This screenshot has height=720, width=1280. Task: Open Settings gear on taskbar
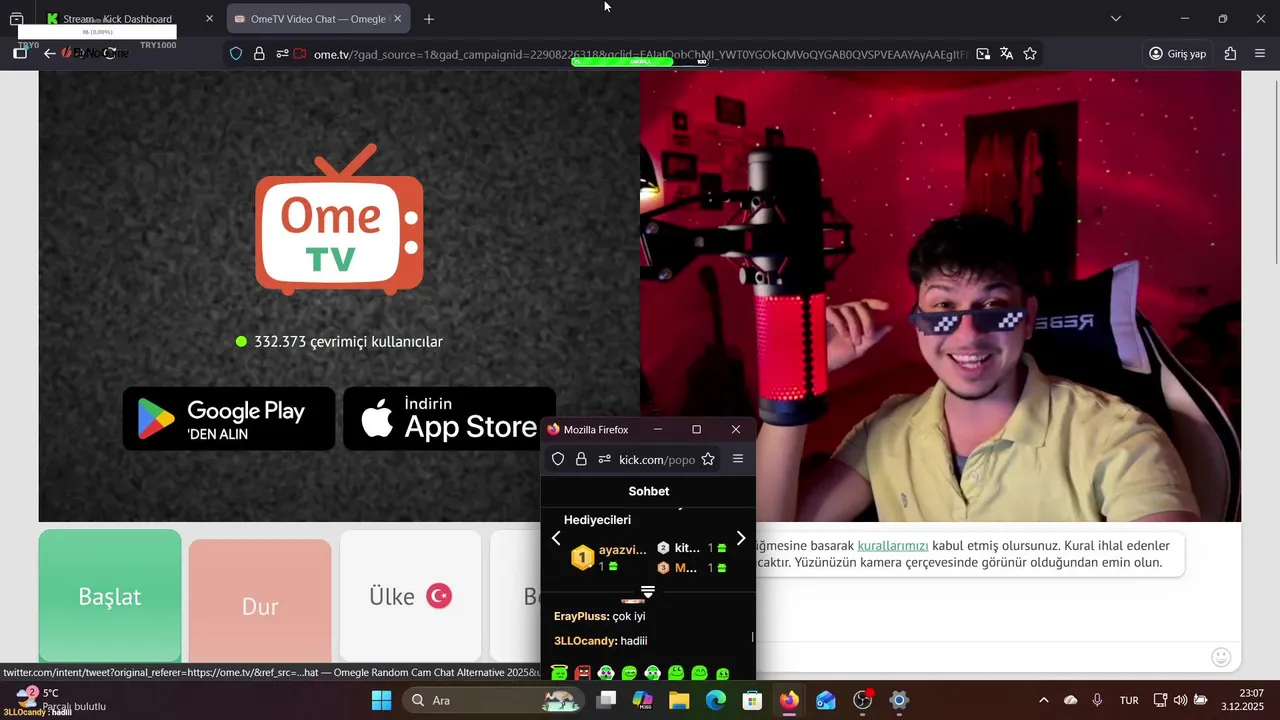tap(899, 700)
